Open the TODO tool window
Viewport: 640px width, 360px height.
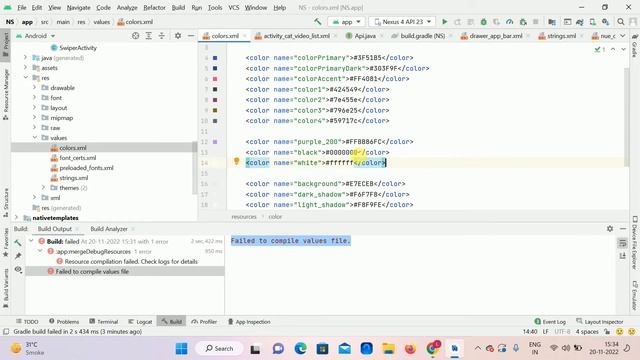27,322
